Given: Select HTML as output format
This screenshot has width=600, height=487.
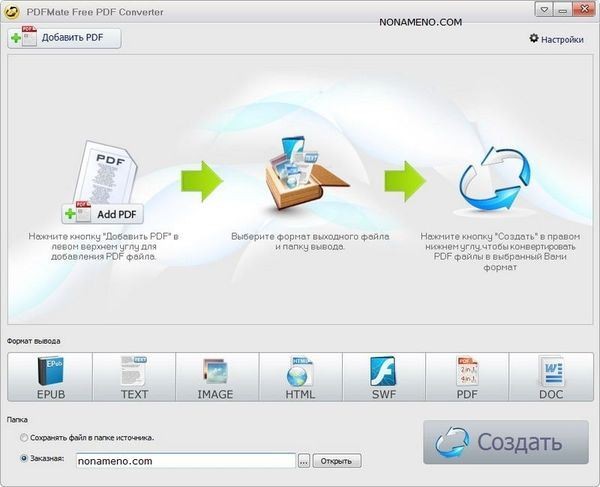Looking at the screenshot, I should click(x=300, y=377).
